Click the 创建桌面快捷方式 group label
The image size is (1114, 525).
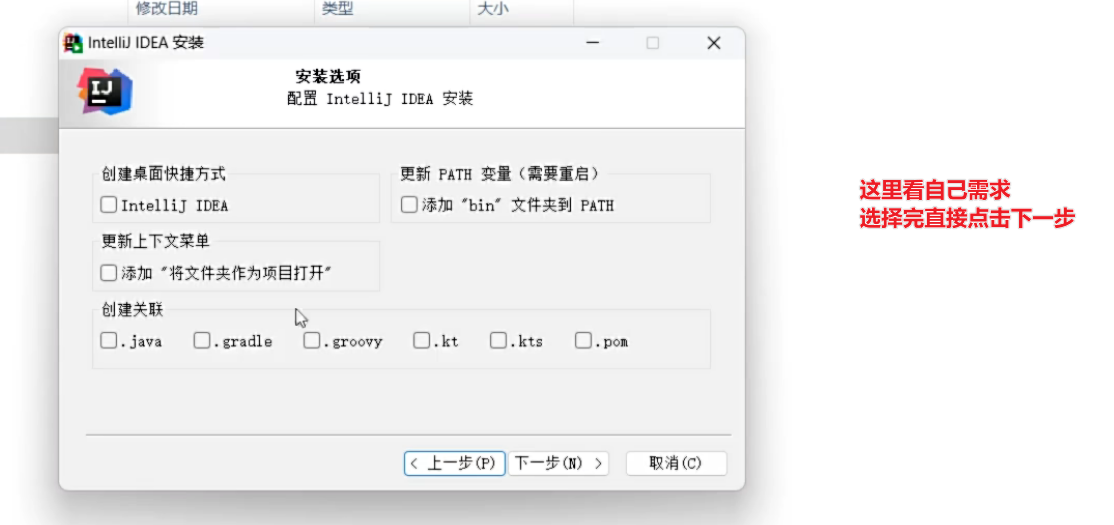click(x=163, y=173)
